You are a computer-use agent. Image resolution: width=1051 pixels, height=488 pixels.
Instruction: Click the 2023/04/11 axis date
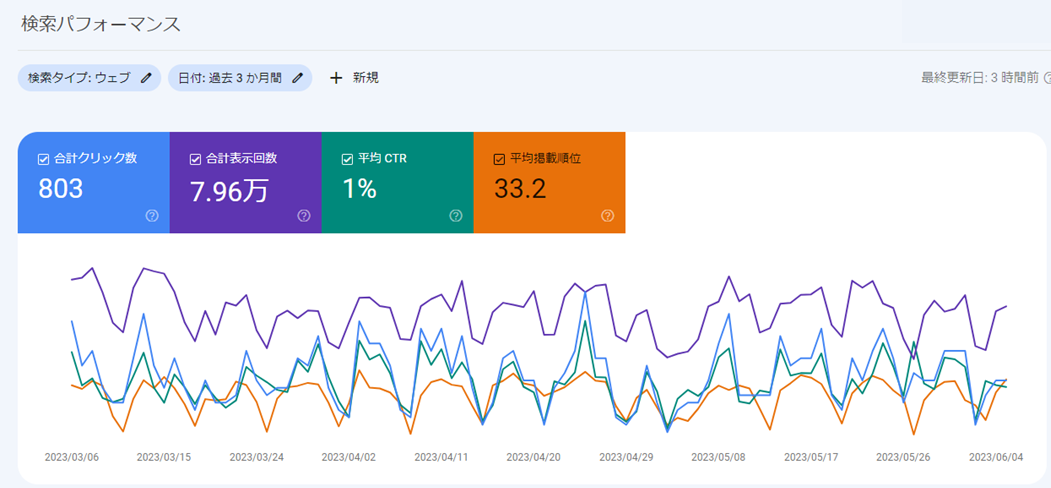tap(441, 457)
